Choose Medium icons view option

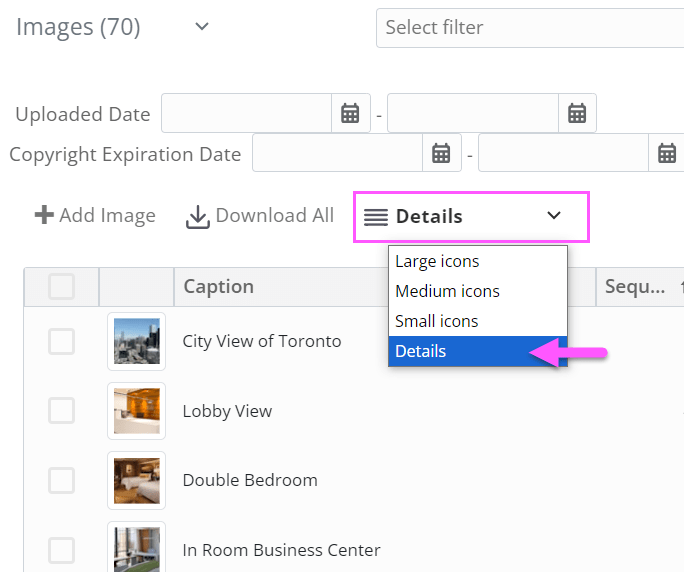pyautogui.click(x=447, y=292)
